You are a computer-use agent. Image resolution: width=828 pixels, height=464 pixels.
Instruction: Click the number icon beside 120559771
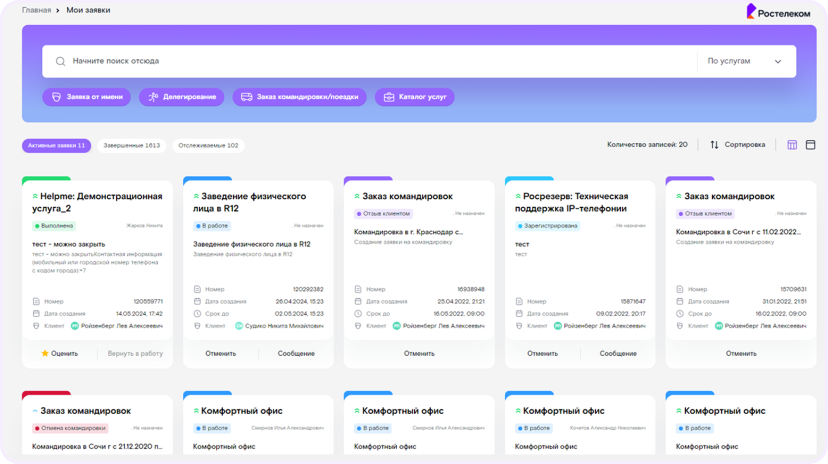[36, 301]
